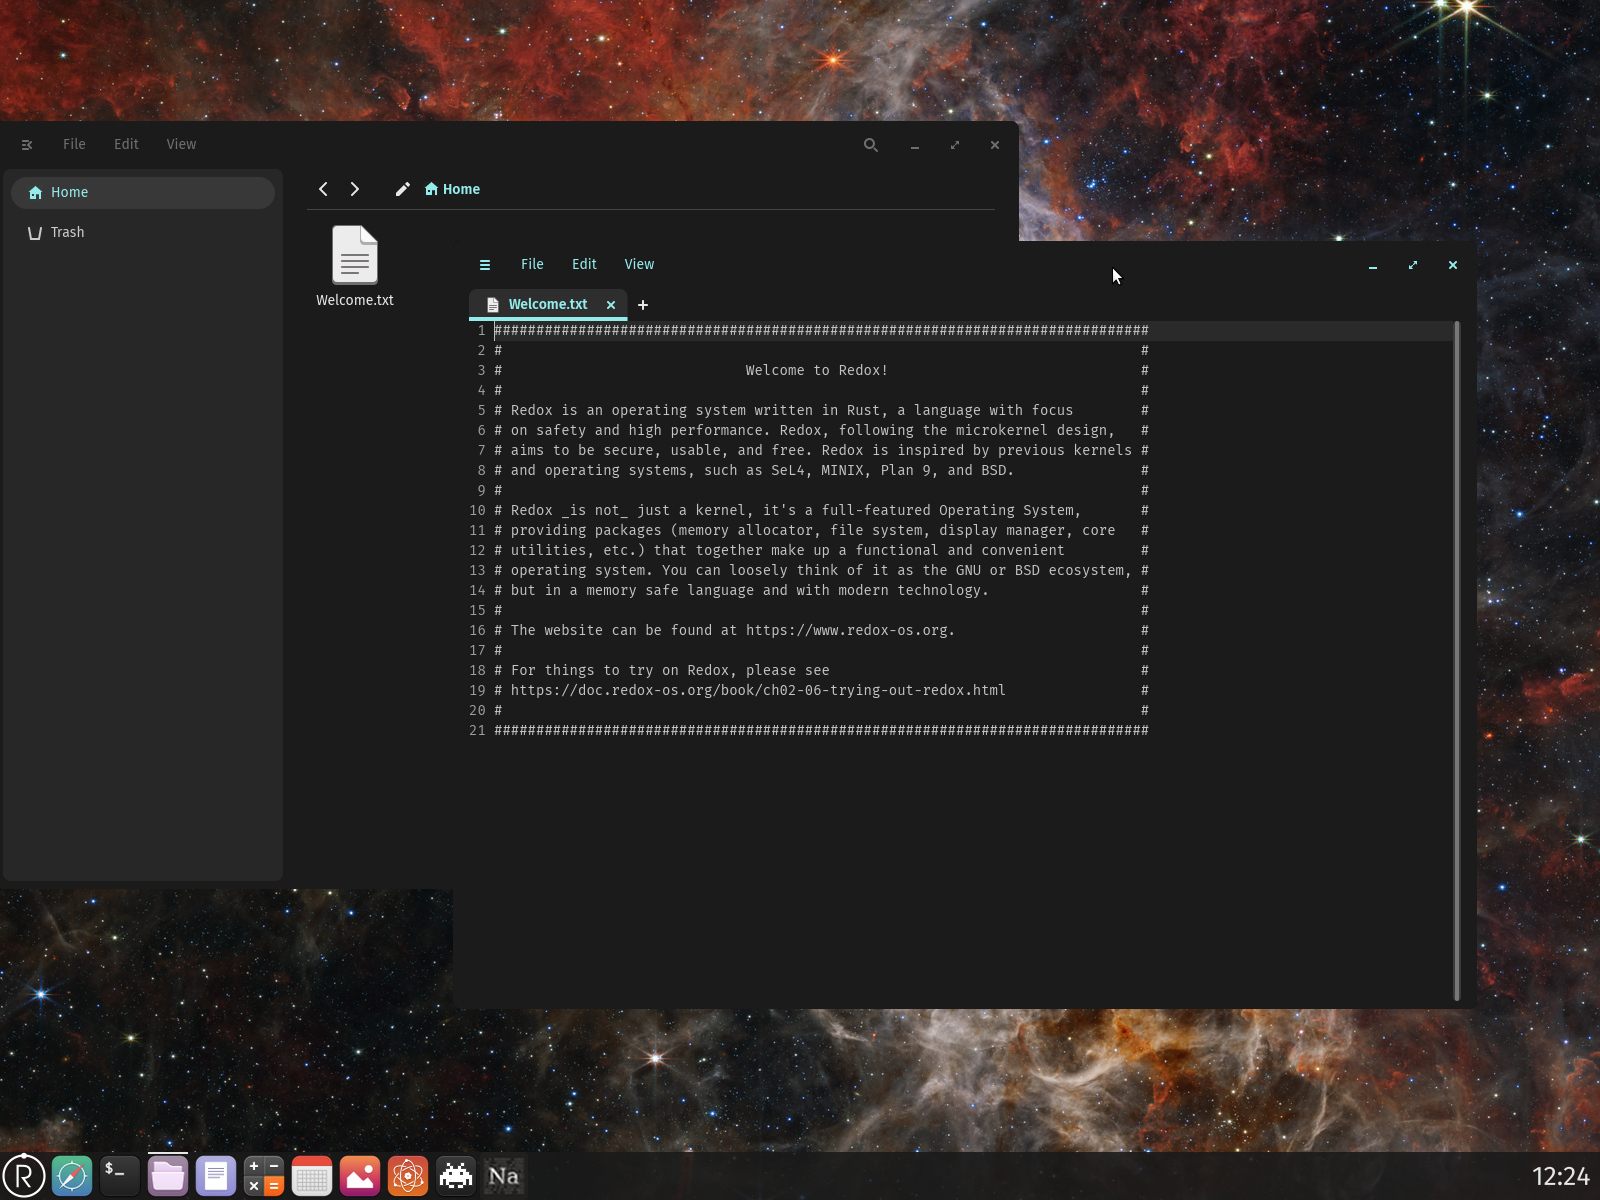Close the Welcome.txt tab
1600x1200 pixels.
click(611, 305)
